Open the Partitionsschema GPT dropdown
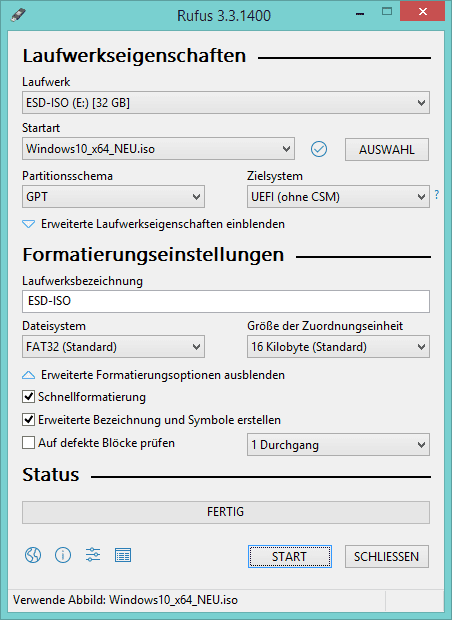This screenshot has height=620, width=452. click(113, 197)
